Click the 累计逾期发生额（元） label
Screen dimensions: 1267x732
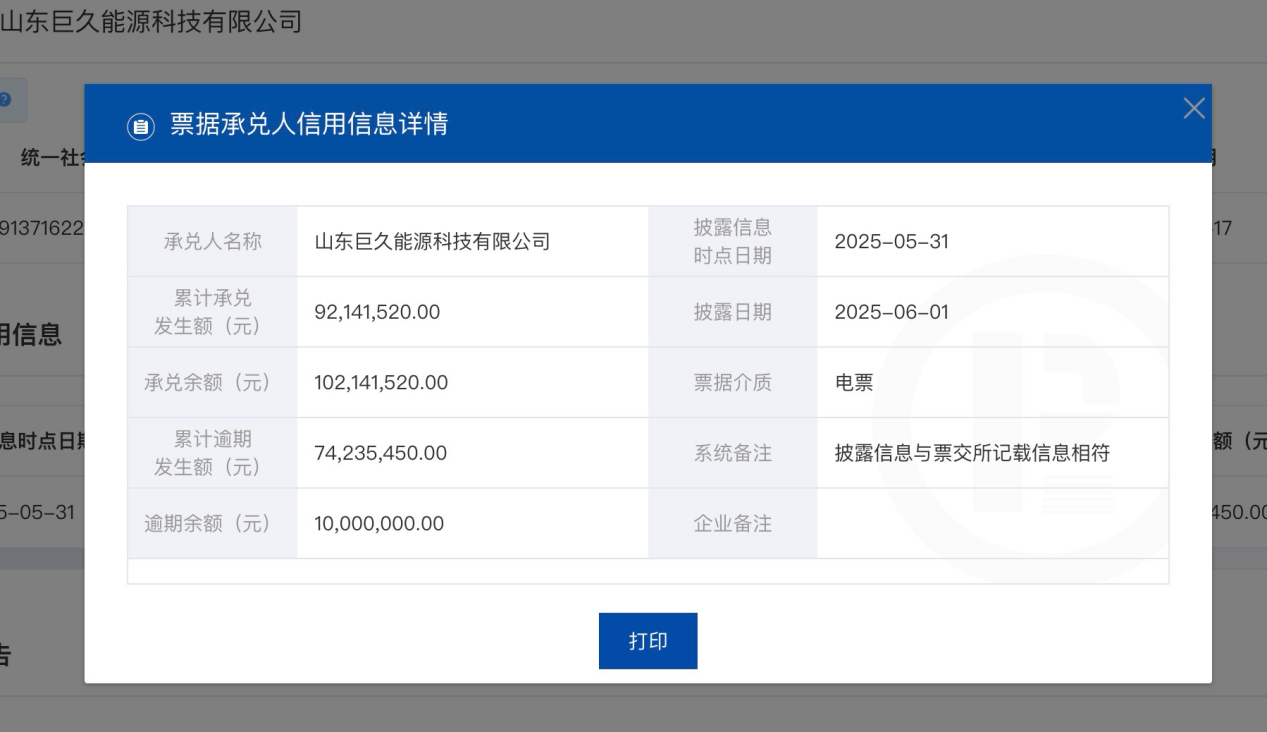click(212, 453)
